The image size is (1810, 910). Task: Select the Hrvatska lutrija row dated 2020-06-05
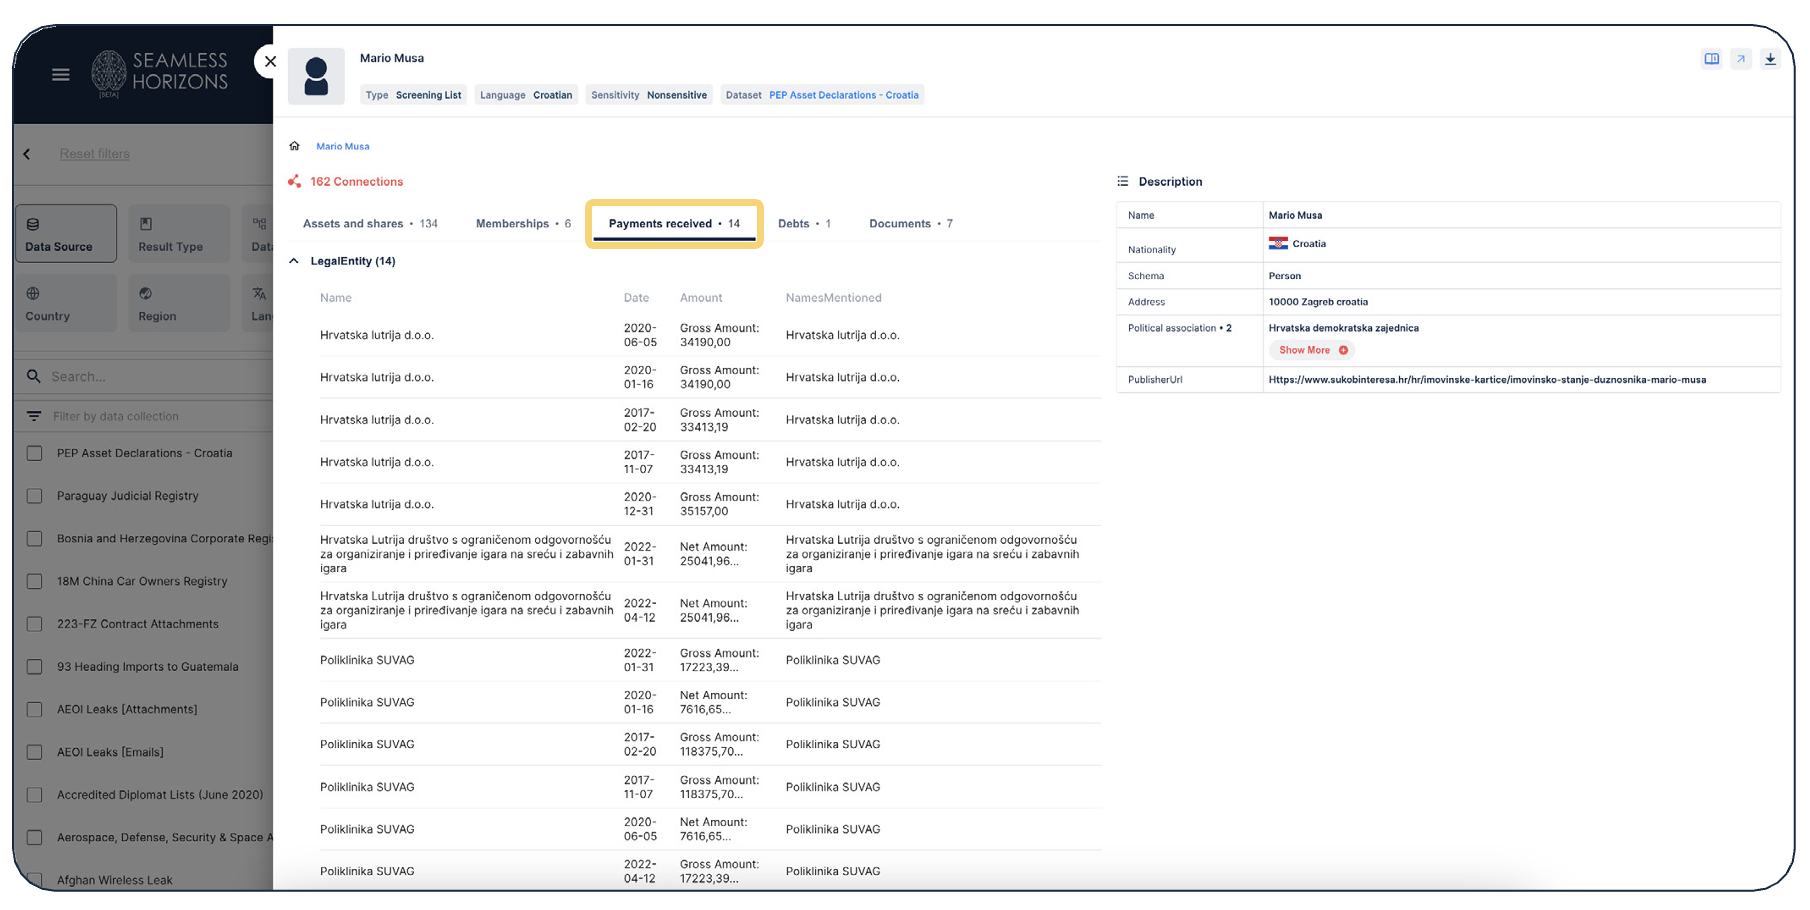click(710, 335)
